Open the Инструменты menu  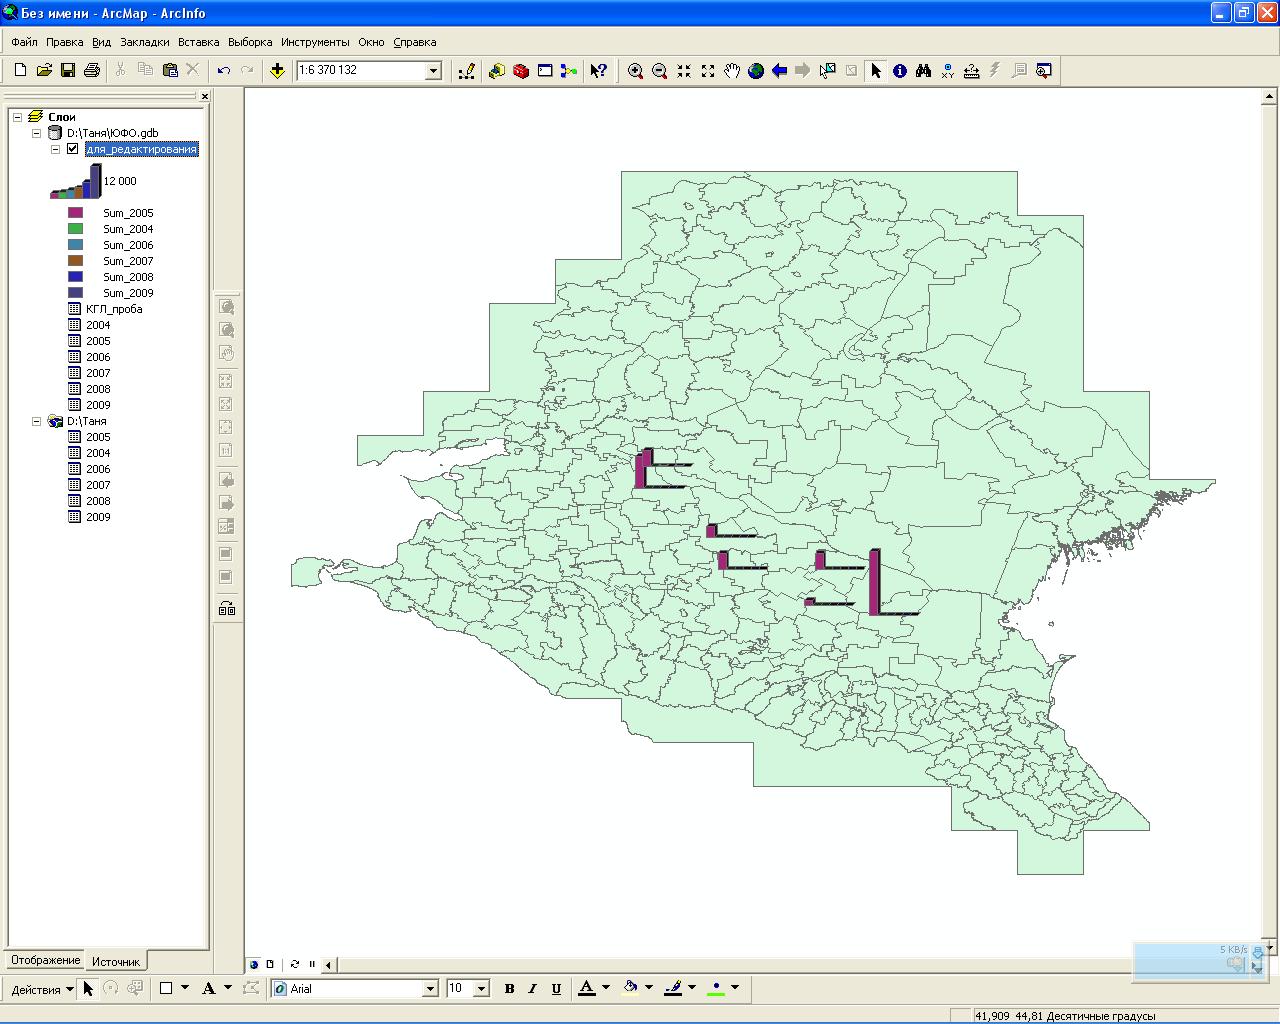[x=315, y=42]
